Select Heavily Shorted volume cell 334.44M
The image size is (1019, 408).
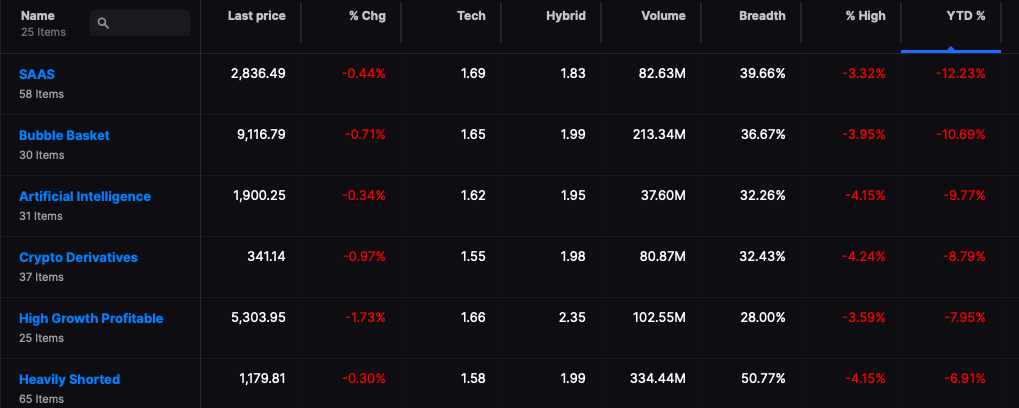(658, 379)
